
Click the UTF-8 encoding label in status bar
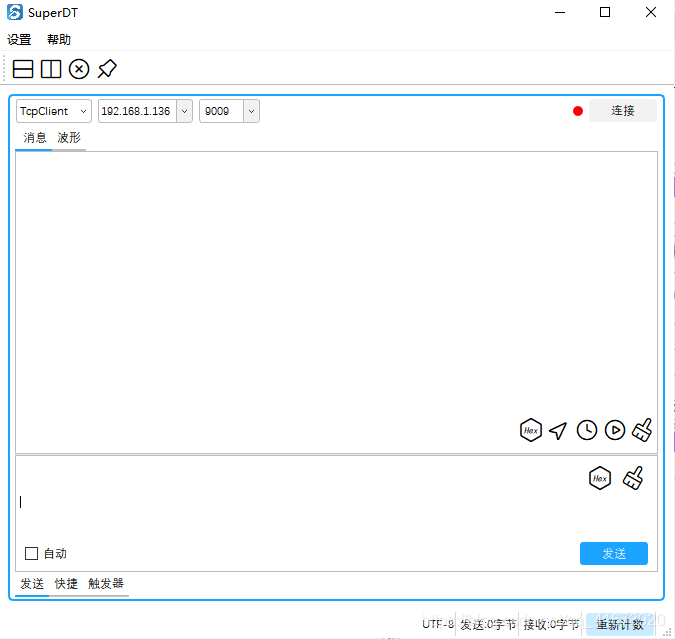point(437,624)
